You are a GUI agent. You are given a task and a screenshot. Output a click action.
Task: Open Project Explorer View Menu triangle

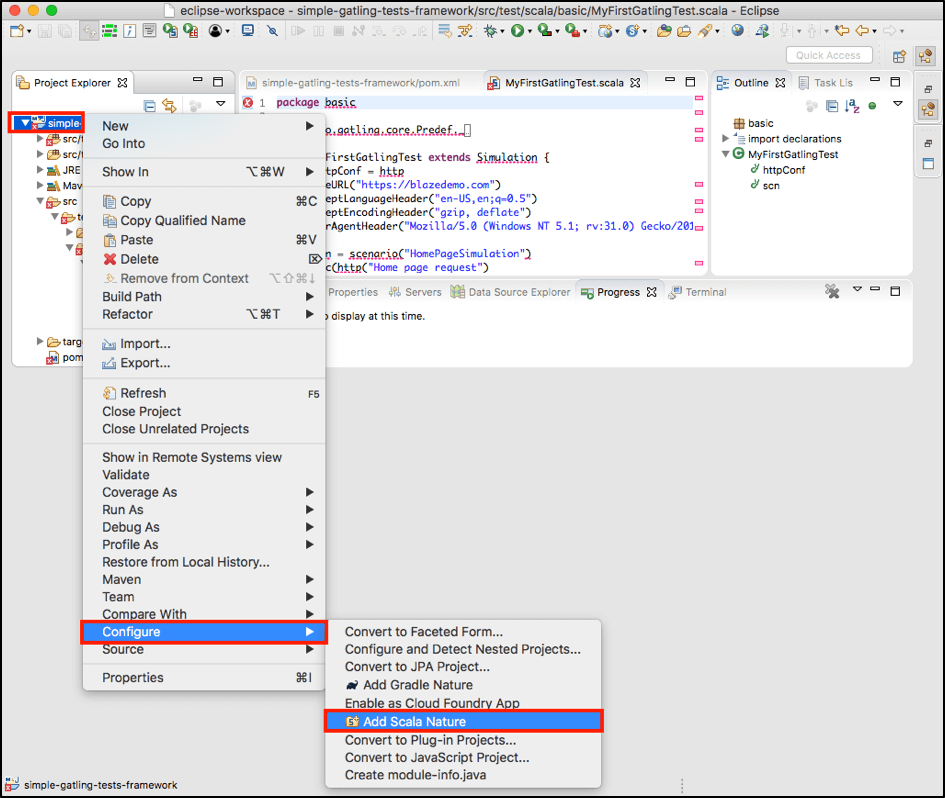[x=221, y=104]
